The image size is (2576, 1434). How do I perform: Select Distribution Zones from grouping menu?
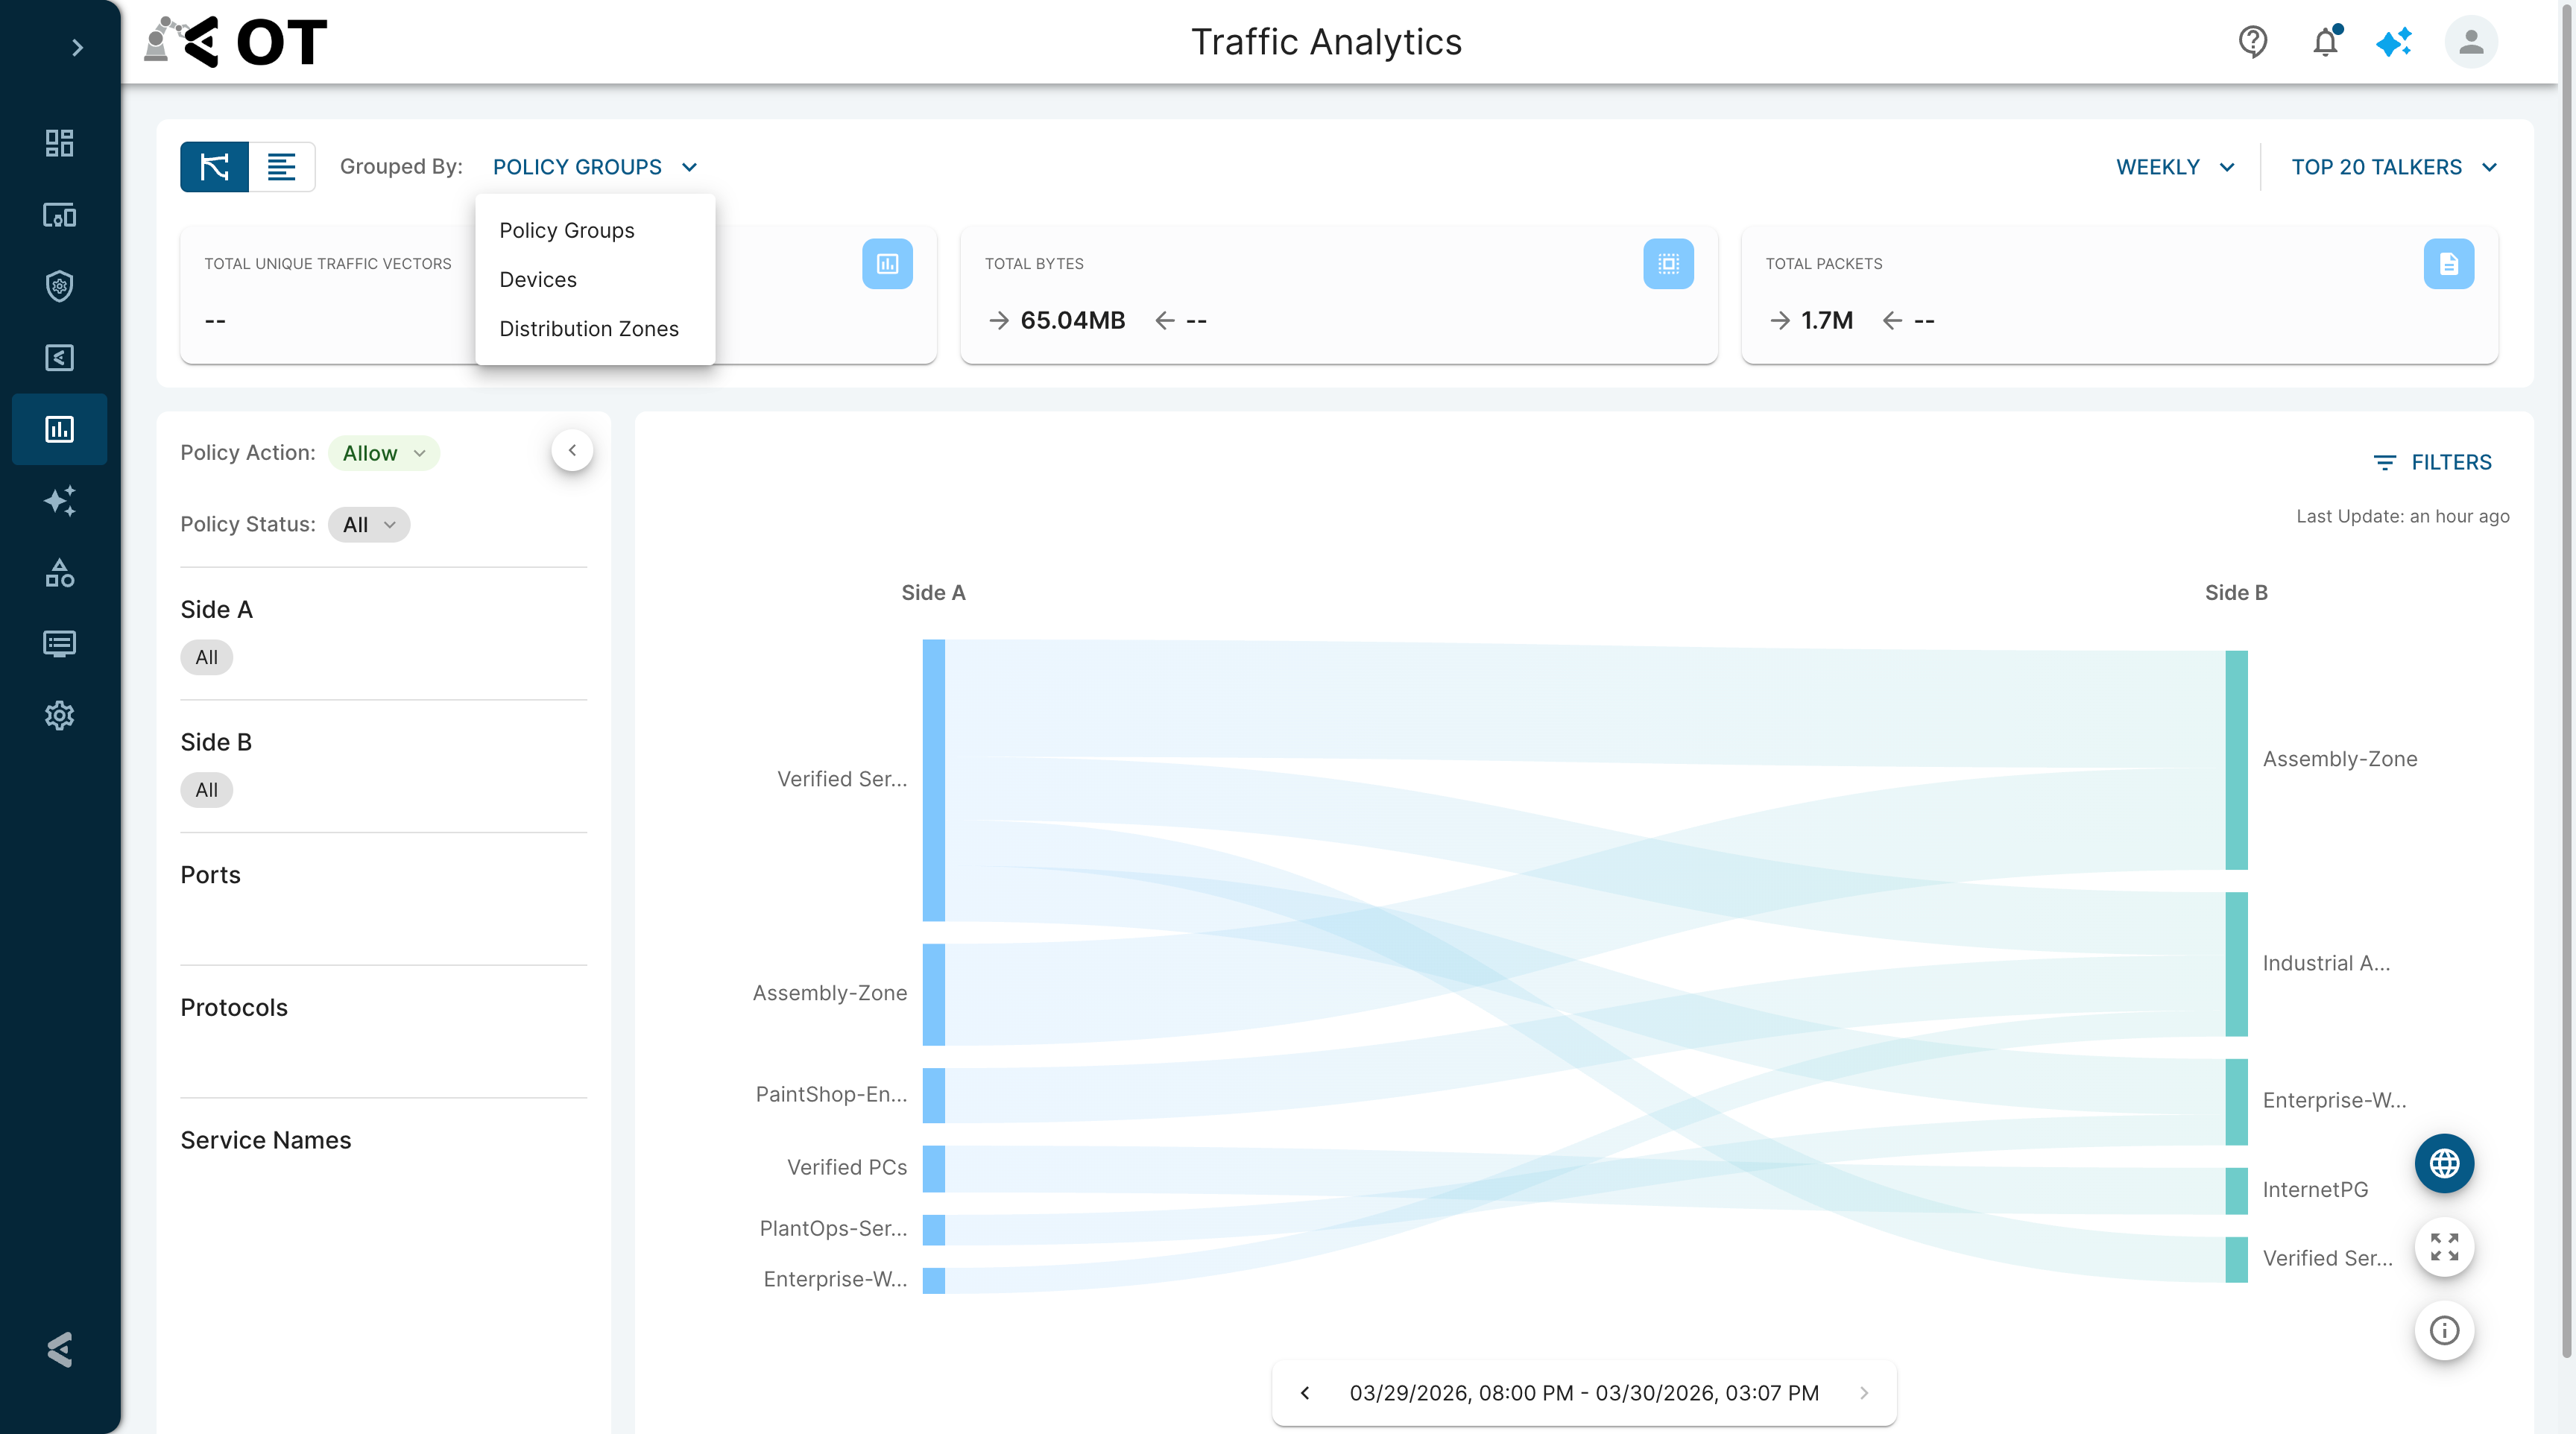pyautogui.click(x=589, y=329)
